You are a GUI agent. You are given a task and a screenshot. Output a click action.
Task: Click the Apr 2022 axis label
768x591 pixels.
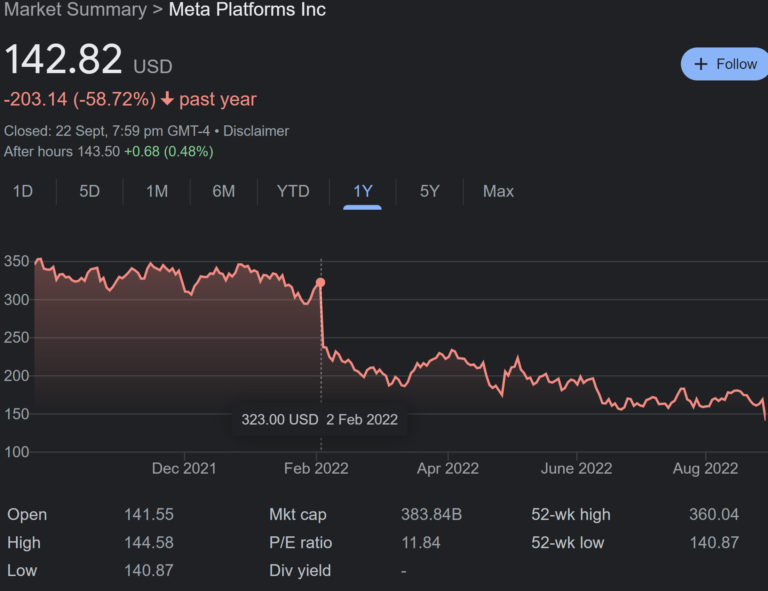(448, 468)
